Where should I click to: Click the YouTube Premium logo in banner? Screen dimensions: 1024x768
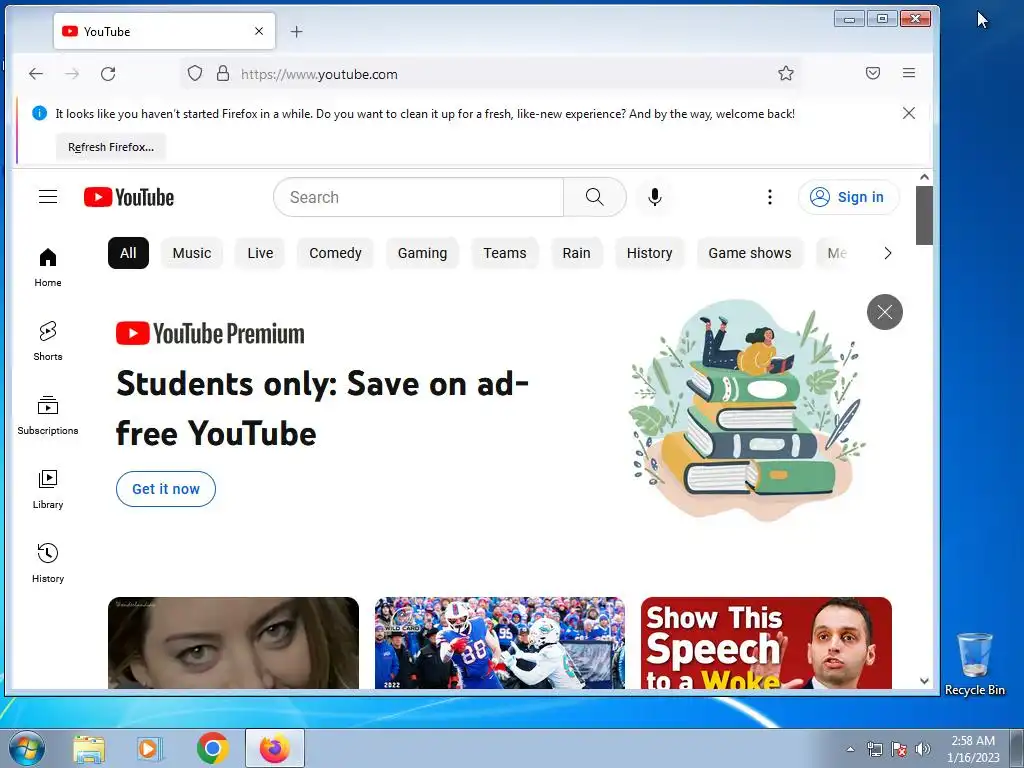(x=210, y=333)
